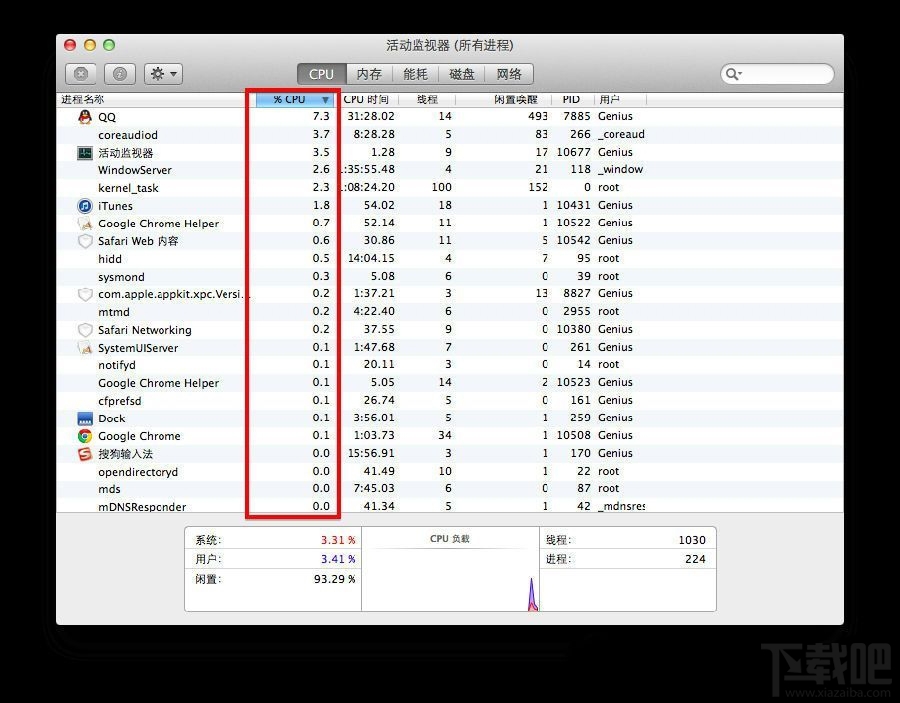Switch to the CPU tab
This screenshot has height=703, width=900.
321,74
